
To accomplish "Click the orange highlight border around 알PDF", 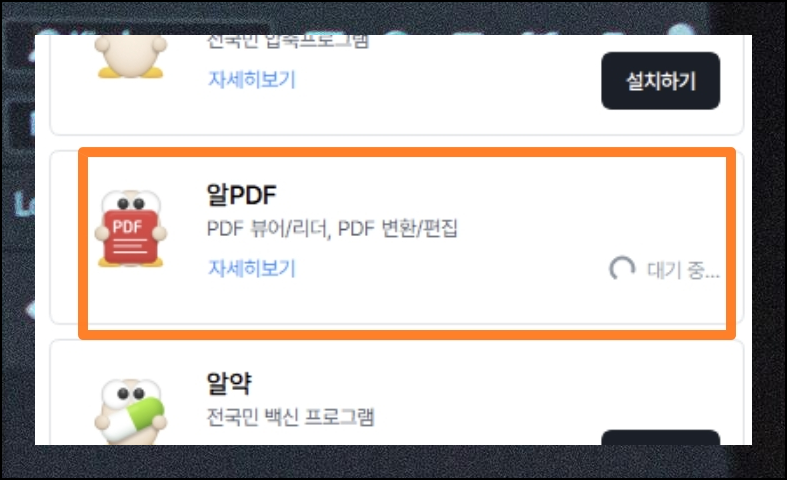I will pos(407,152).
